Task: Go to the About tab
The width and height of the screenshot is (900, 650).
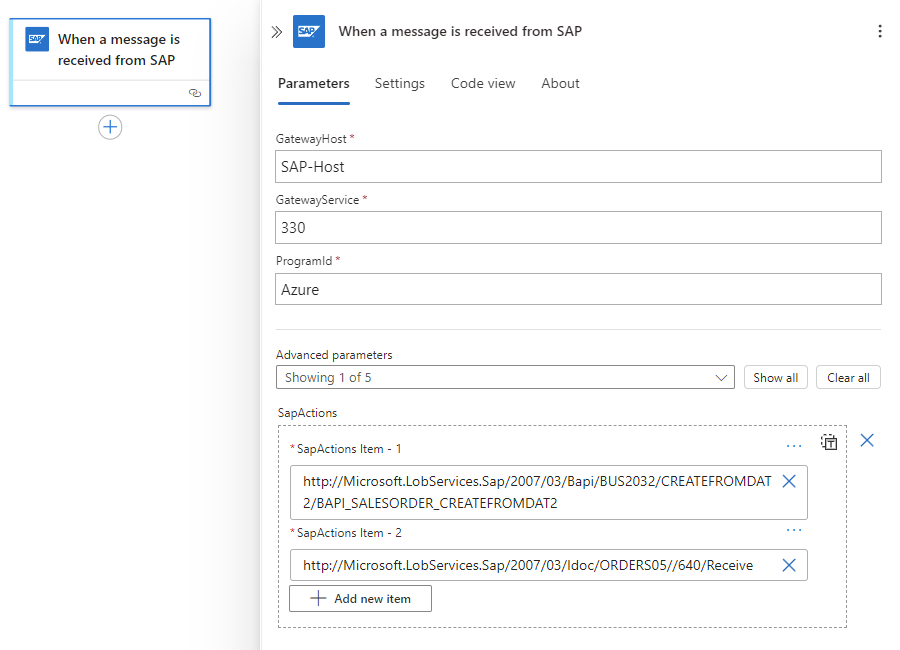Action: tap(560, 83)
